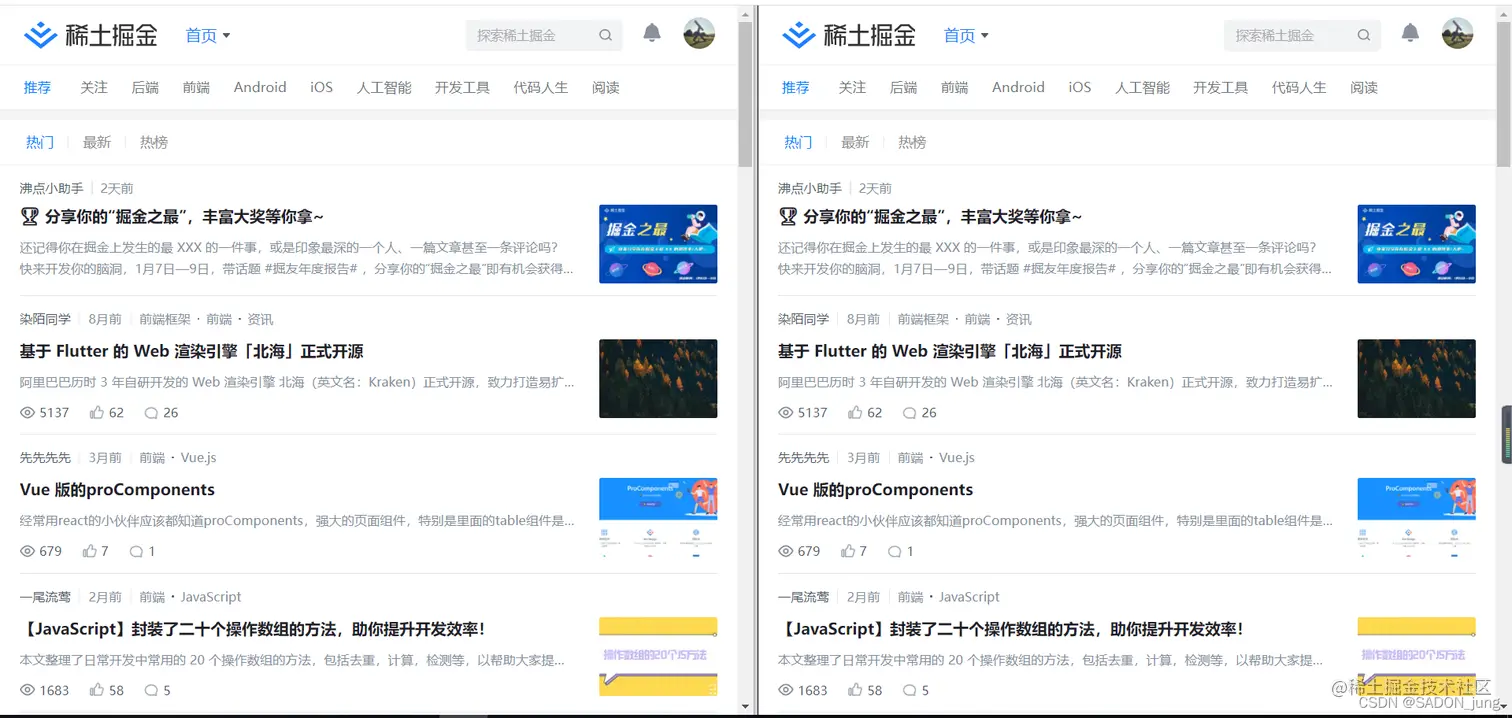Click views eye icon of JavaScript article, left
The image size is (1512, 718).
27,690
